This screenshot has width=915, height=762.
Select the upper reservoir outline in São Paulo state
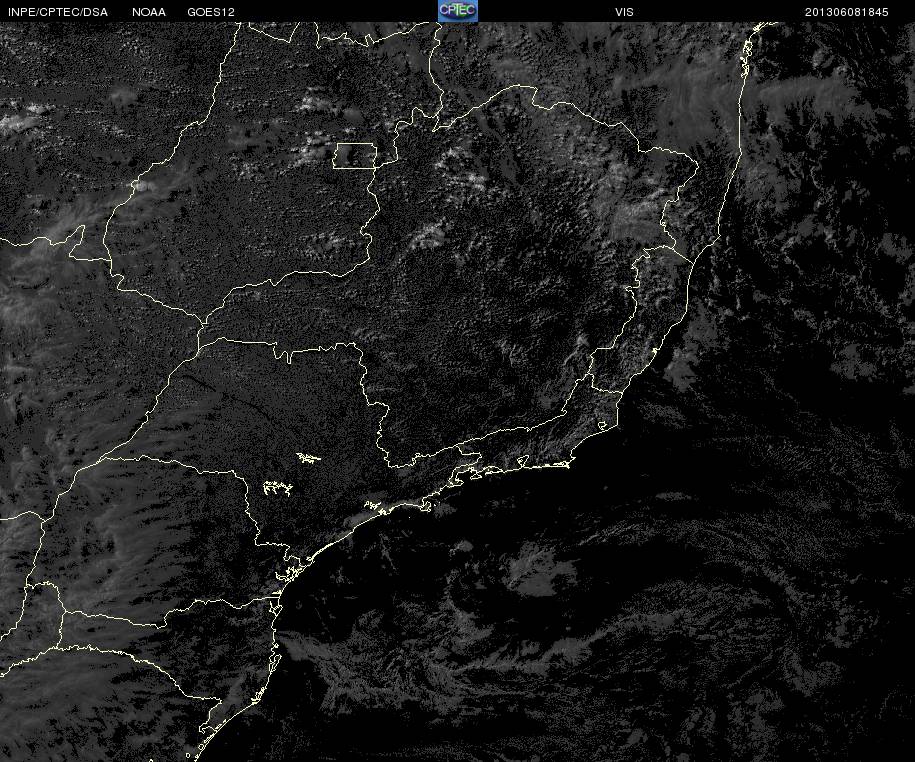click(308, 458)
